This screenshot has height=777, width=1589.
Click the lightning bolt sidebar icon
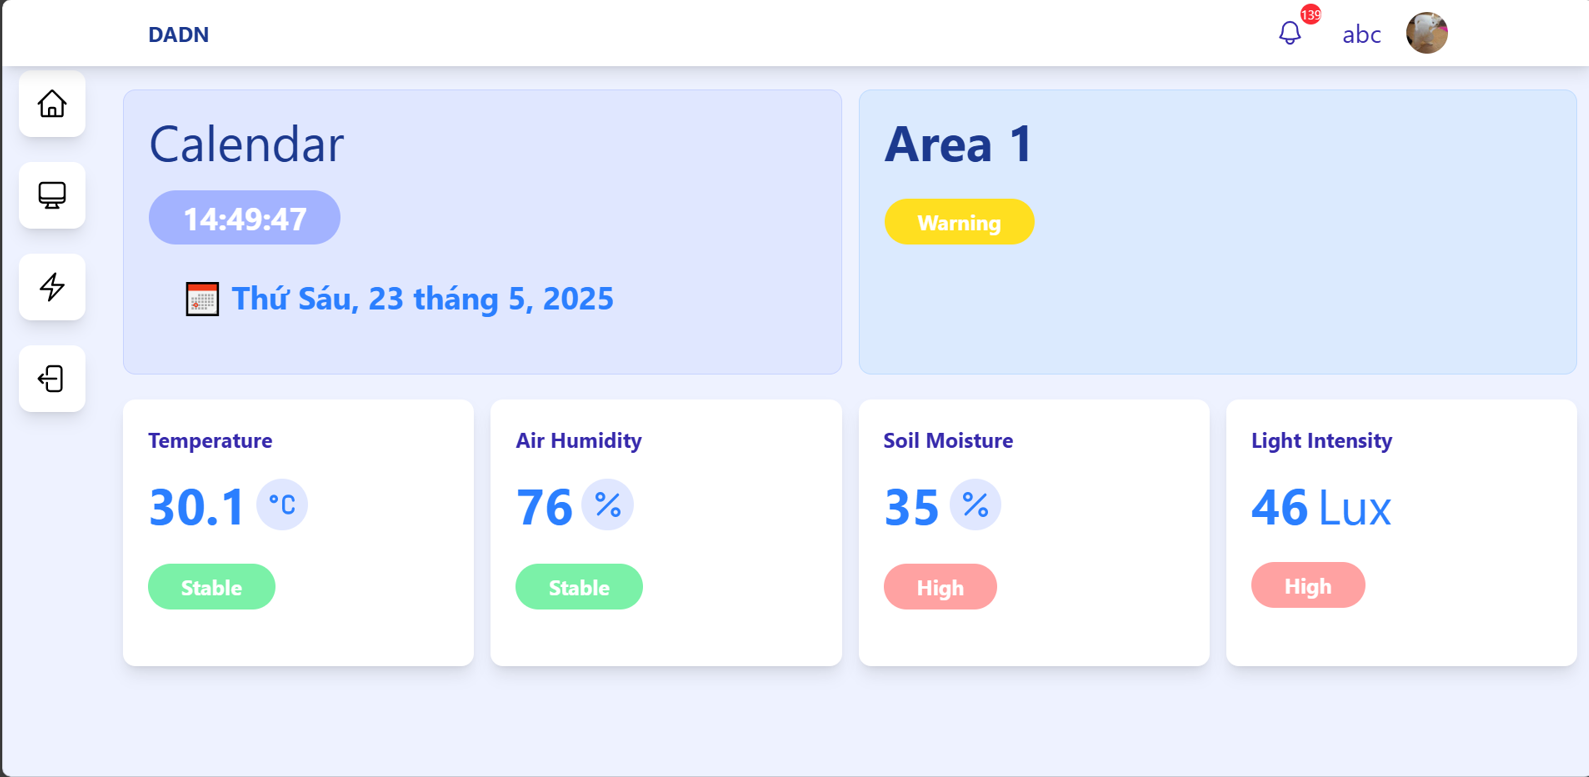point(51,287)
